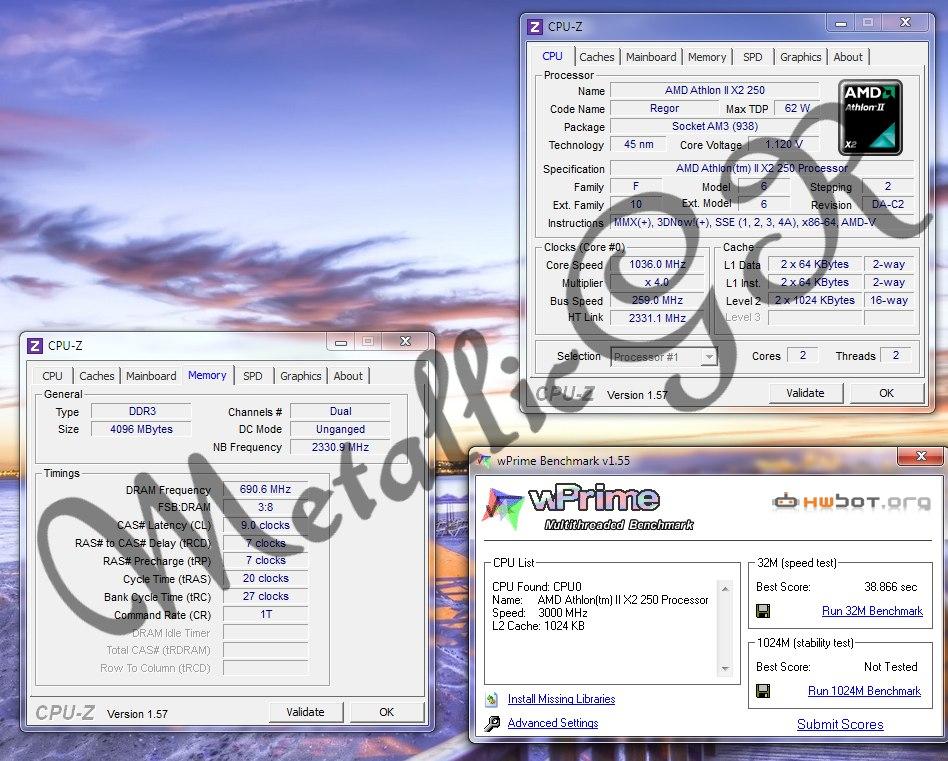Click Submit Scores link
The height and width of the screenshot is (761, 948).
pos(840,724)
